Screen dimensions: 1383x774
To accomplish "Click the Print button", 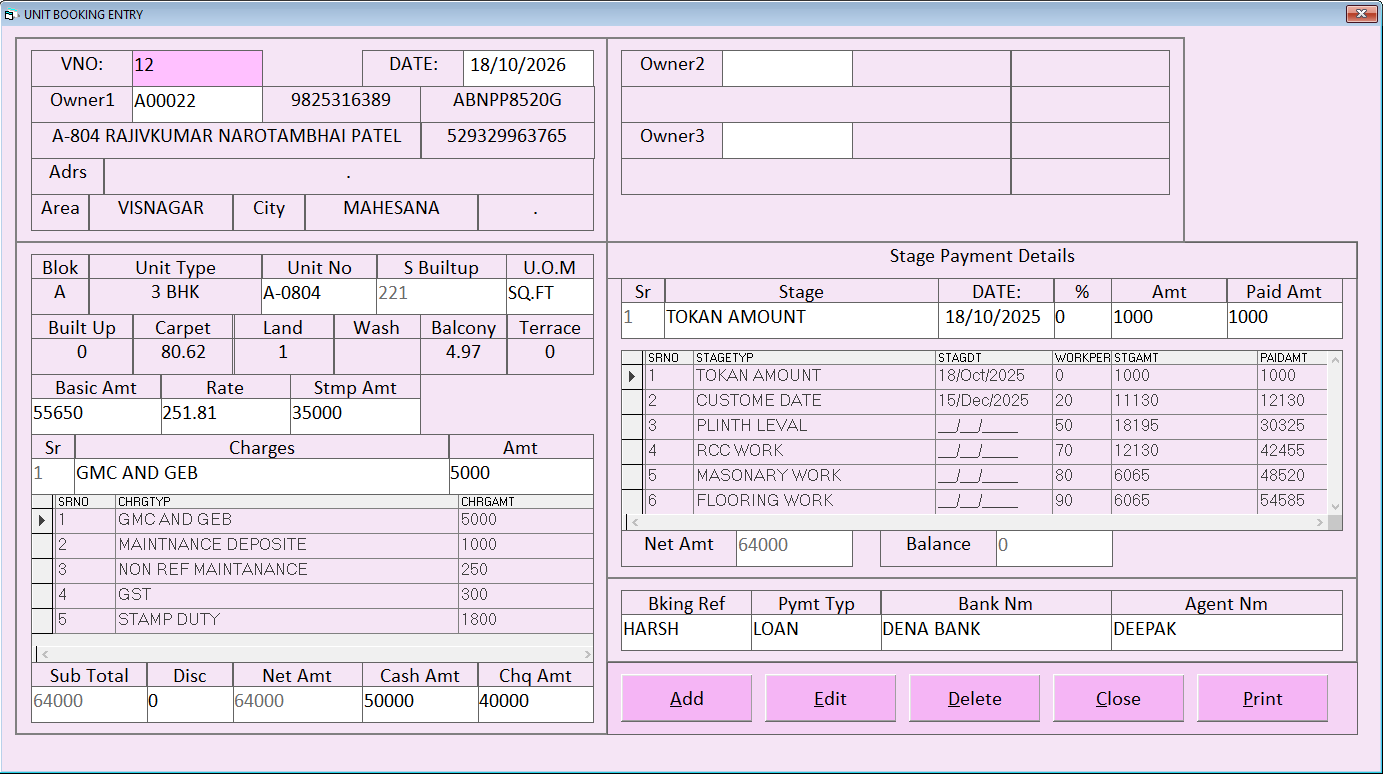I will 1262,698.
